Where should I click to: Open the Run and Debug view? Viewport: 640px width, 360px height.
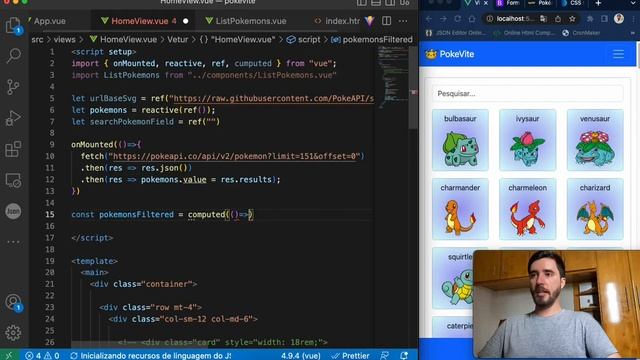[13, 118]
